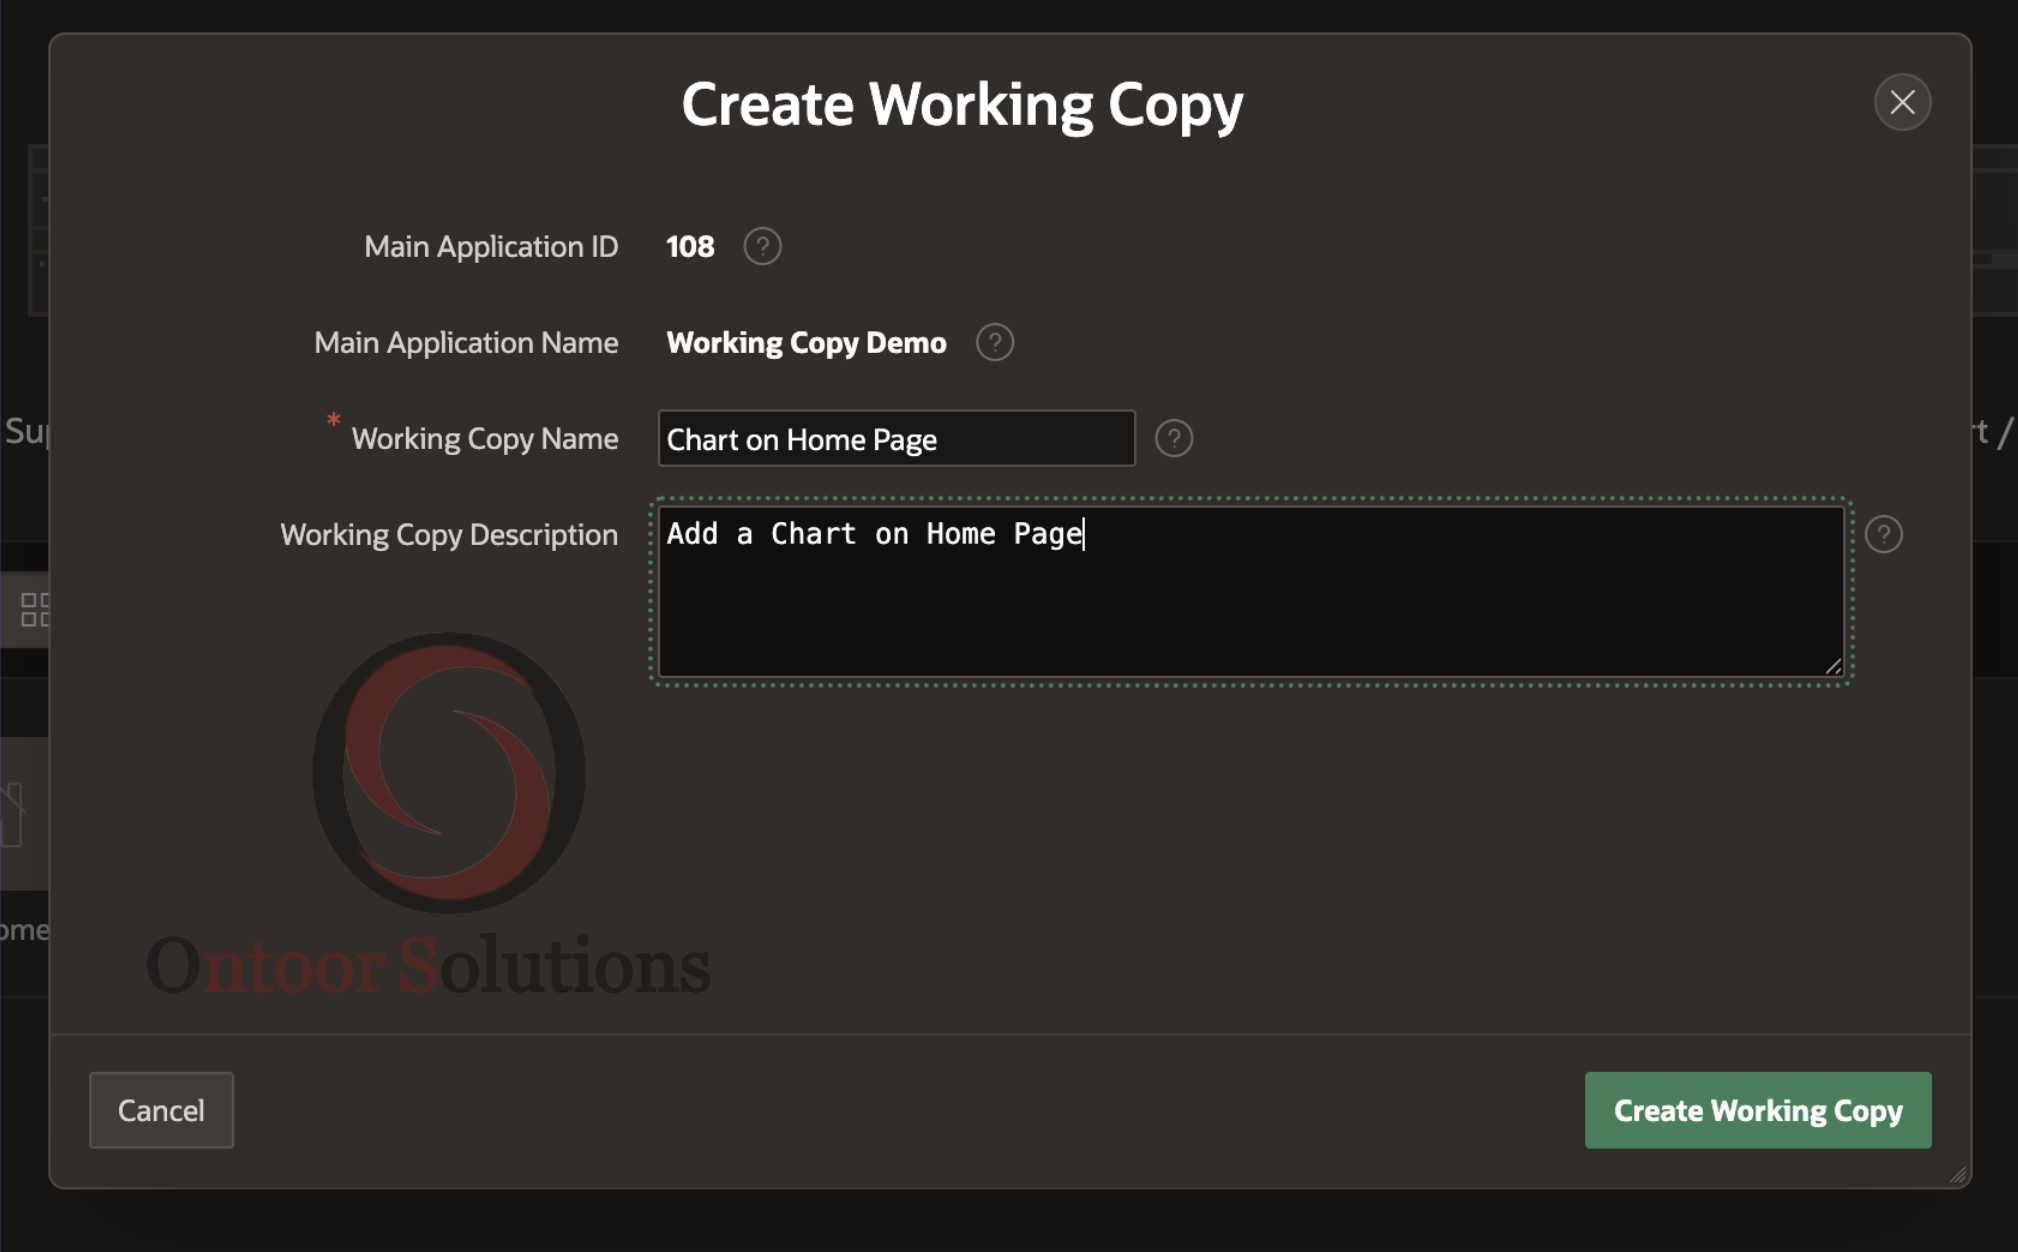Click the dialog corner resize handle
The image size is (2018, 1252).
point(1958,1175)
